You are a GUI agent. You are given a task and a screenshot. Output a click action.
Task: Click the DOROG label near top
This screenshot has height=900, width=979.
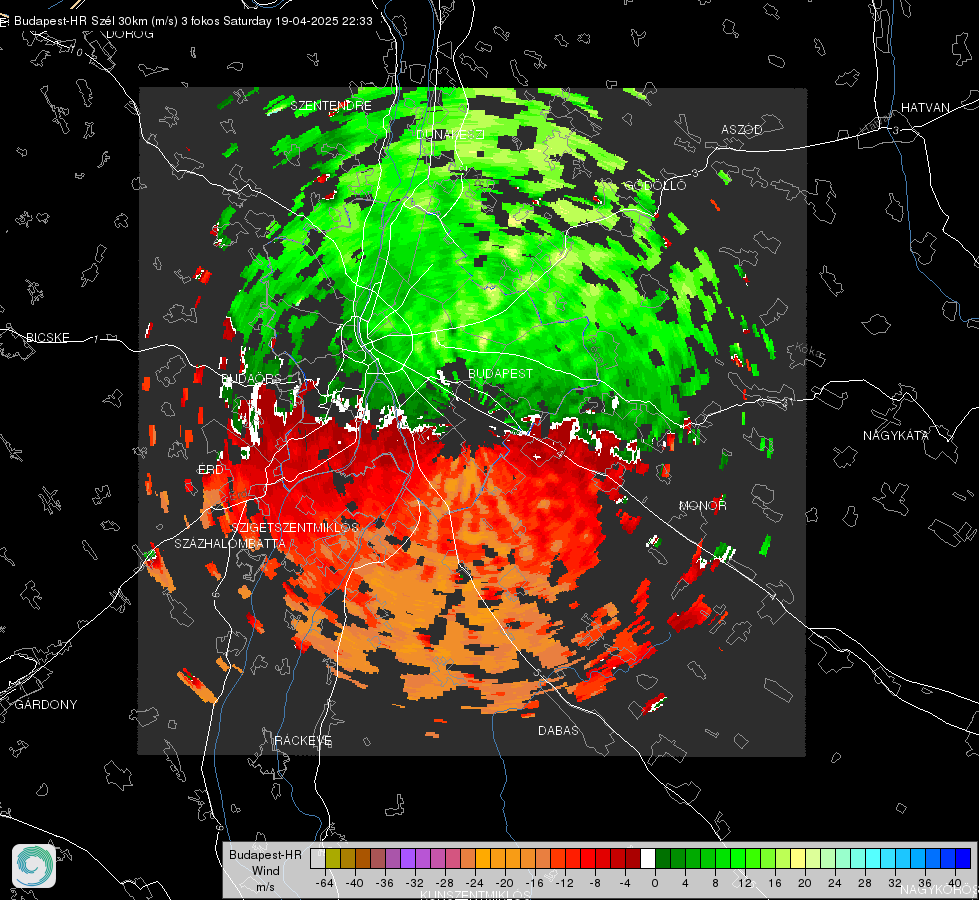click(130, 34)
